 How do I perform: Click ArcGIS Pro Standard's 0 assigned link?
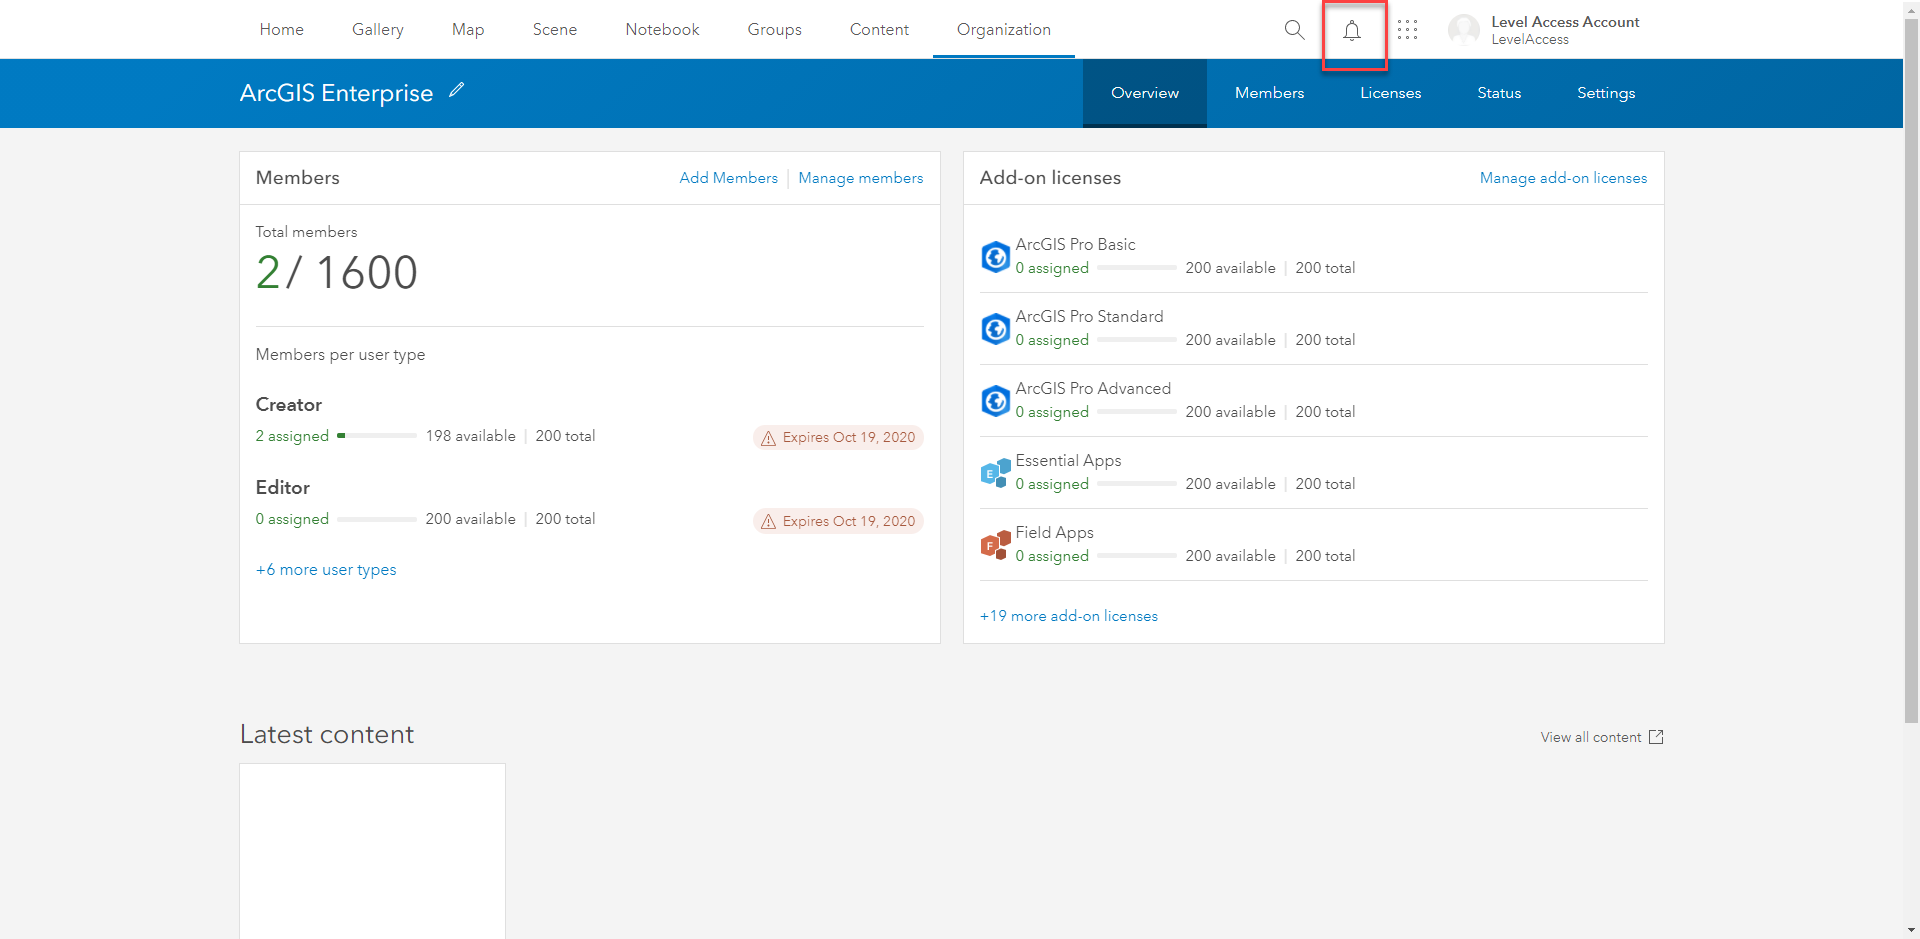[x=1052, y=340]
